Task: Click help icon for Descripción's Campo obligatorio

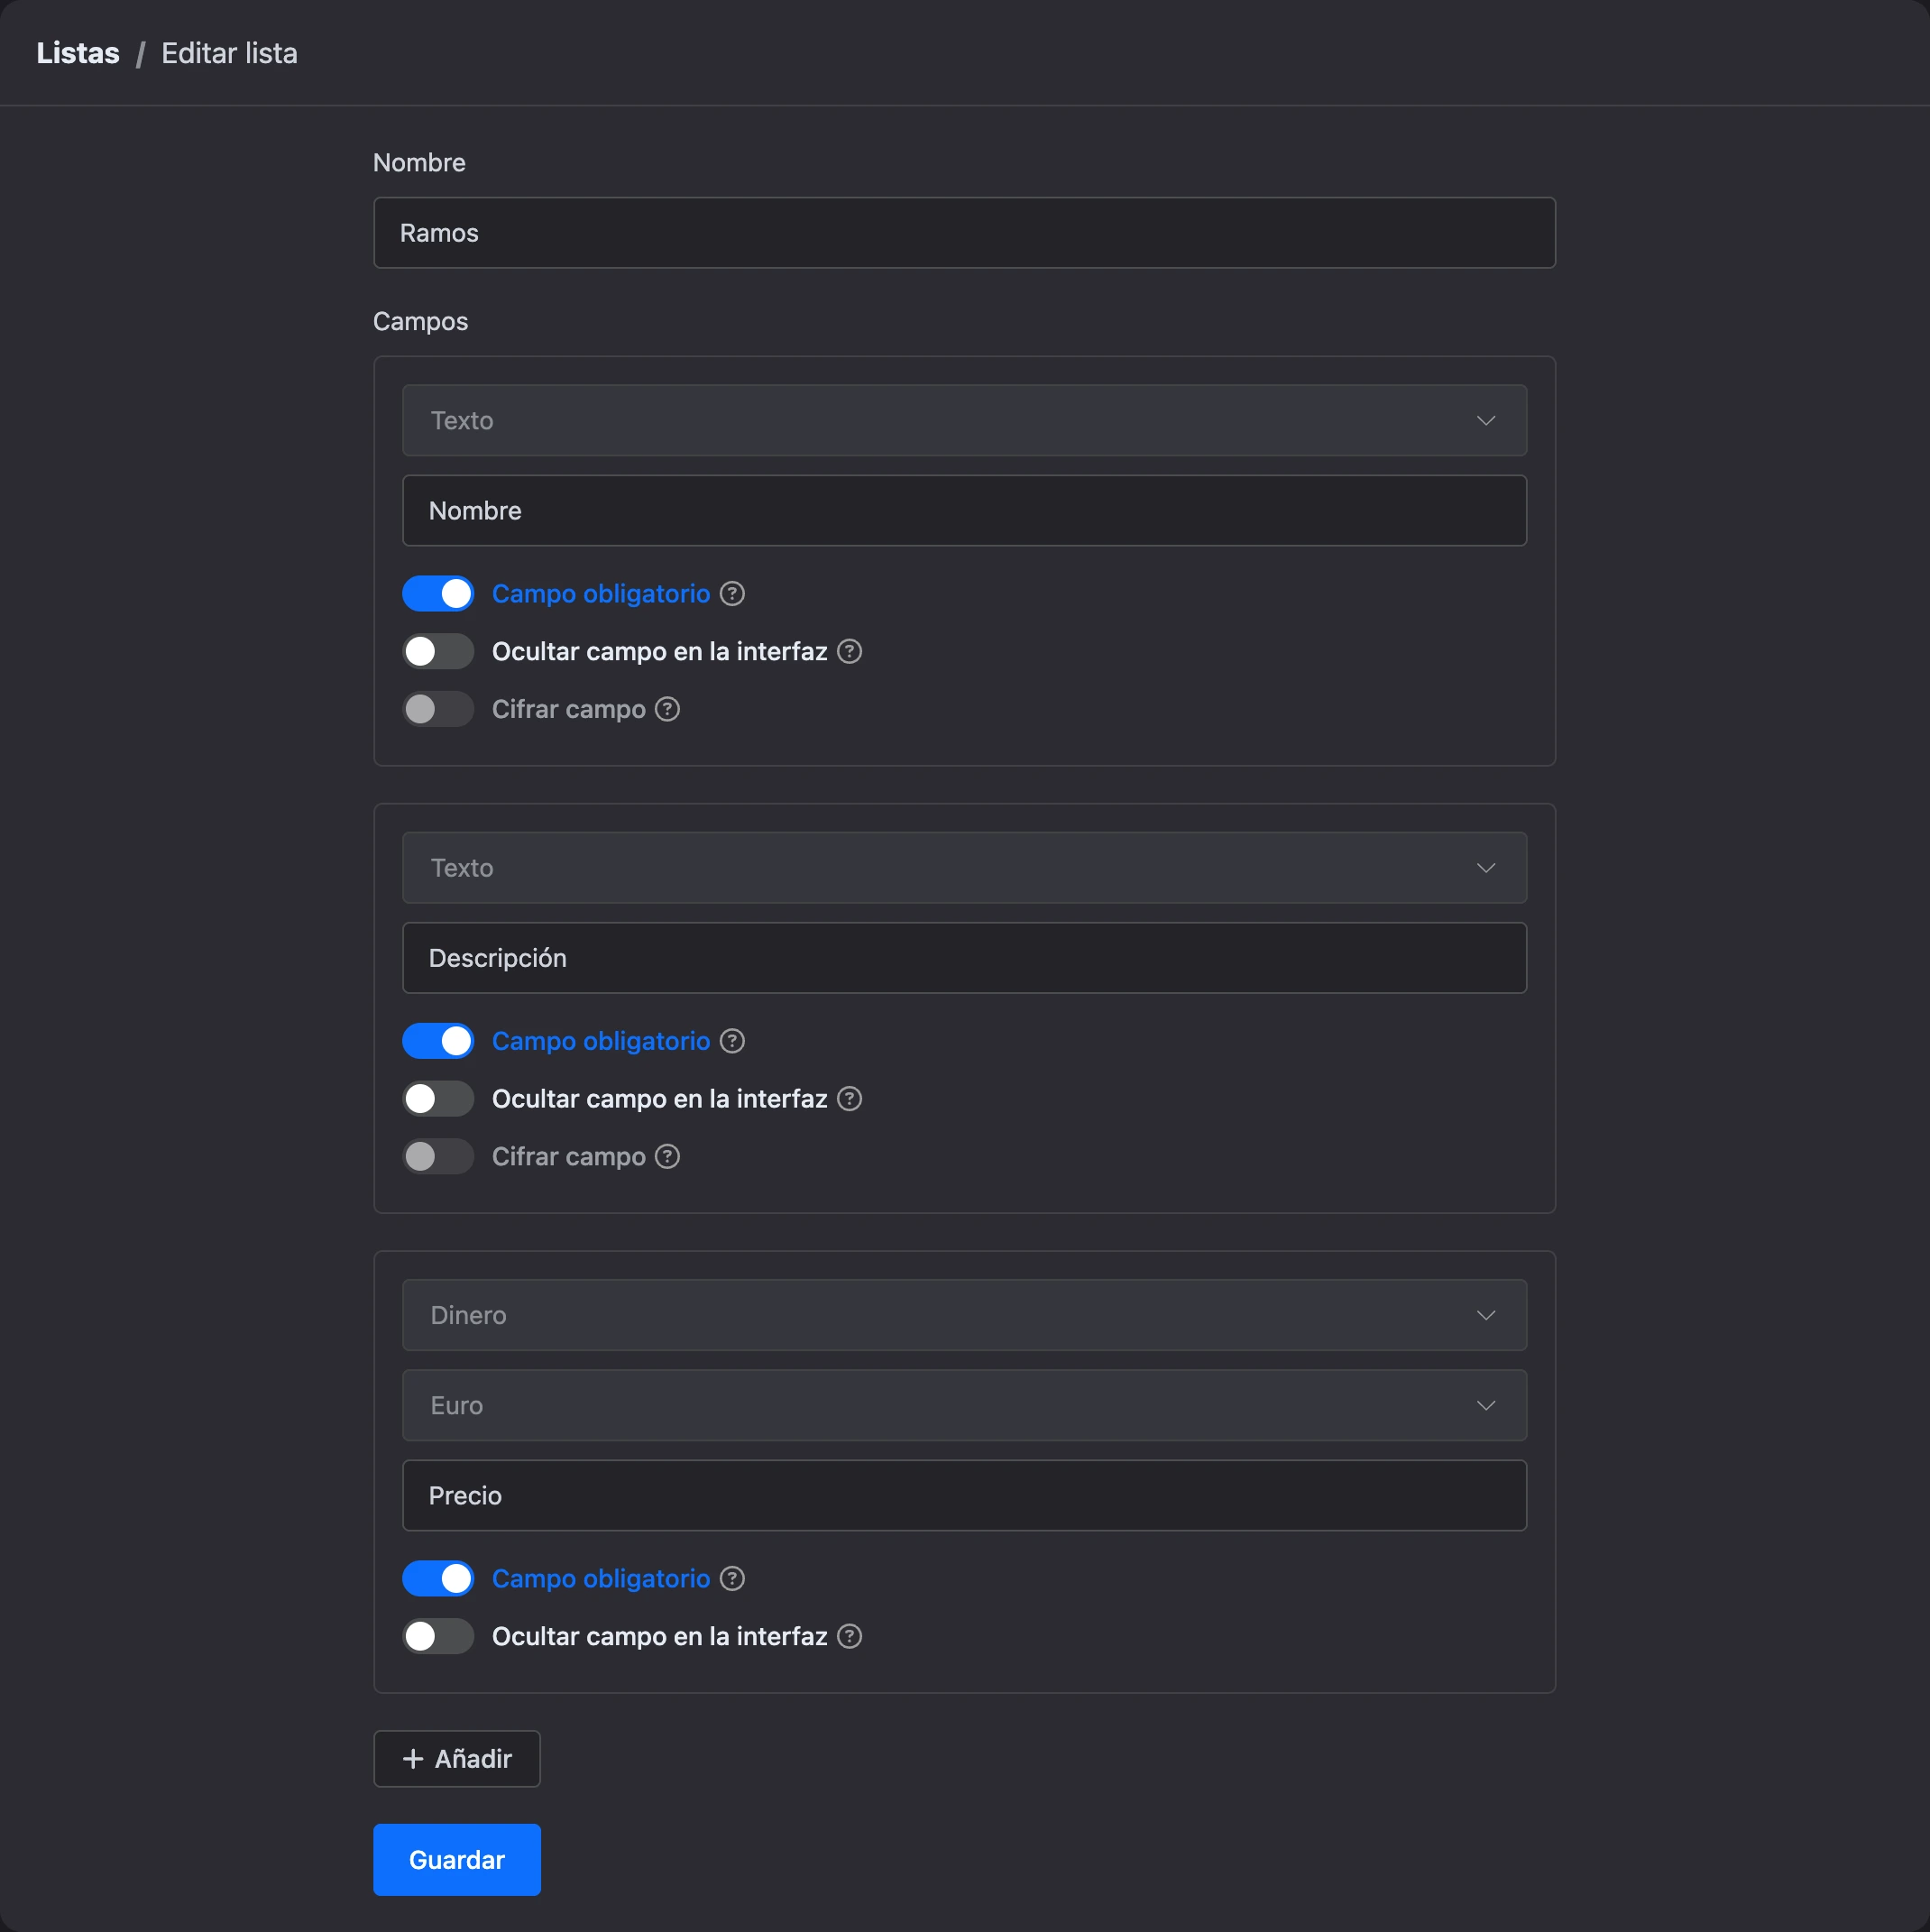Action: point(732,1042)
